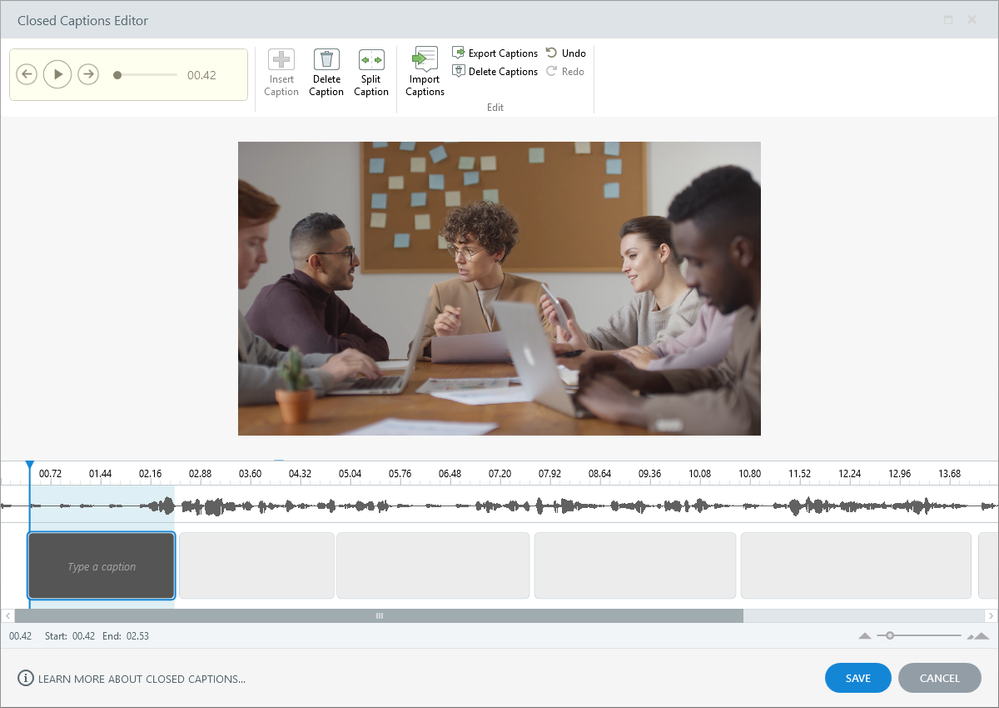Zoom out the timeline with the small mountain icon

tap(865, 636)
